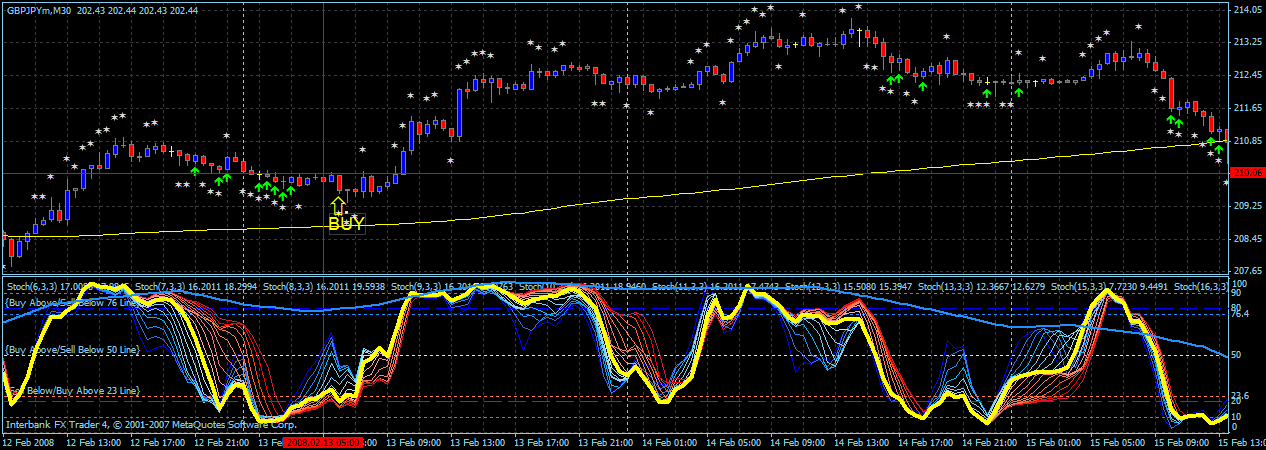Click the 12 Feb 2008 date label

click(x=28, y=442)
